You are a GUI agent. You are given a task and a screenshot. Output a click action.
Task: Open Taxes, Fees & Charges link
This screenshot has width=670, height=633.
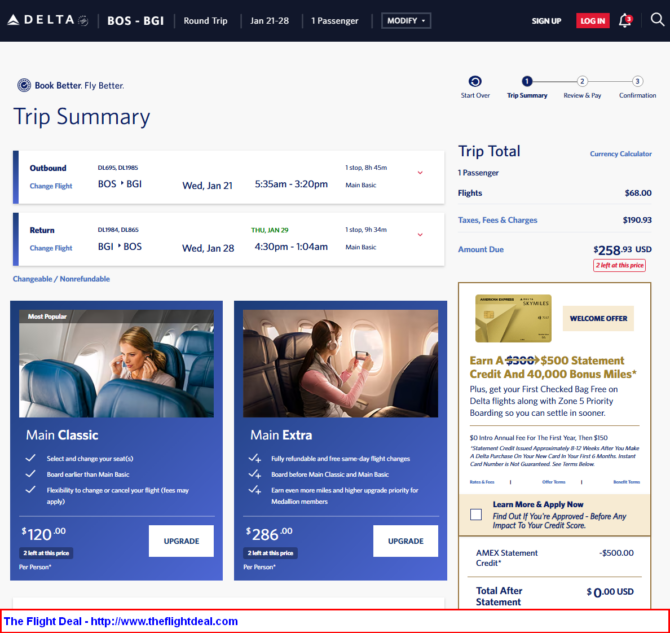pos(497,220)
